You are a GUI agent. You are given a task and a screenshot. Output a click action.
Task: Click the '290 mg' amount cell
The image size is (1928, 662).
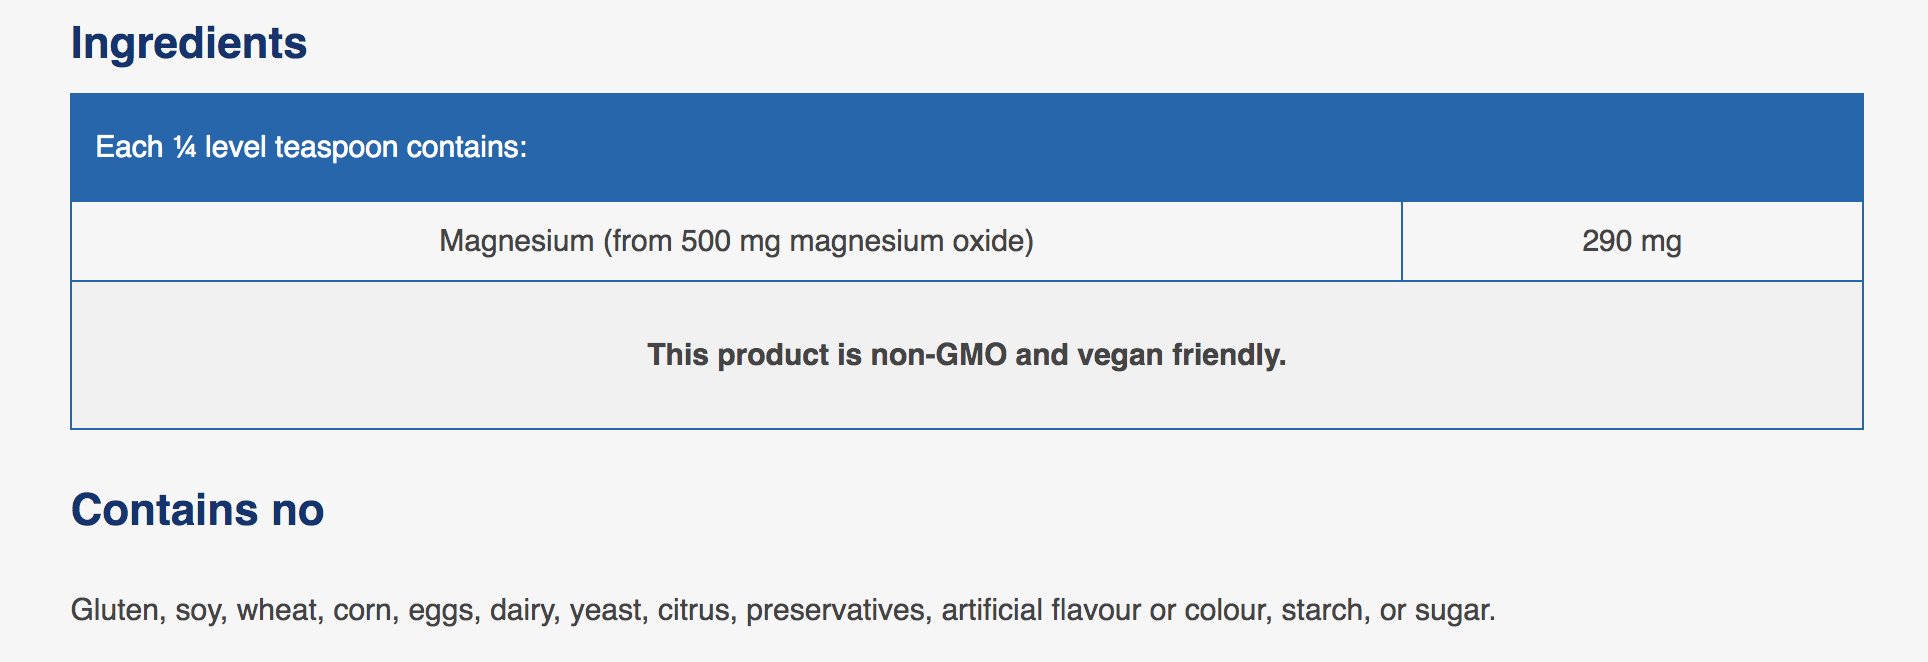click(x=1631, y=241)
